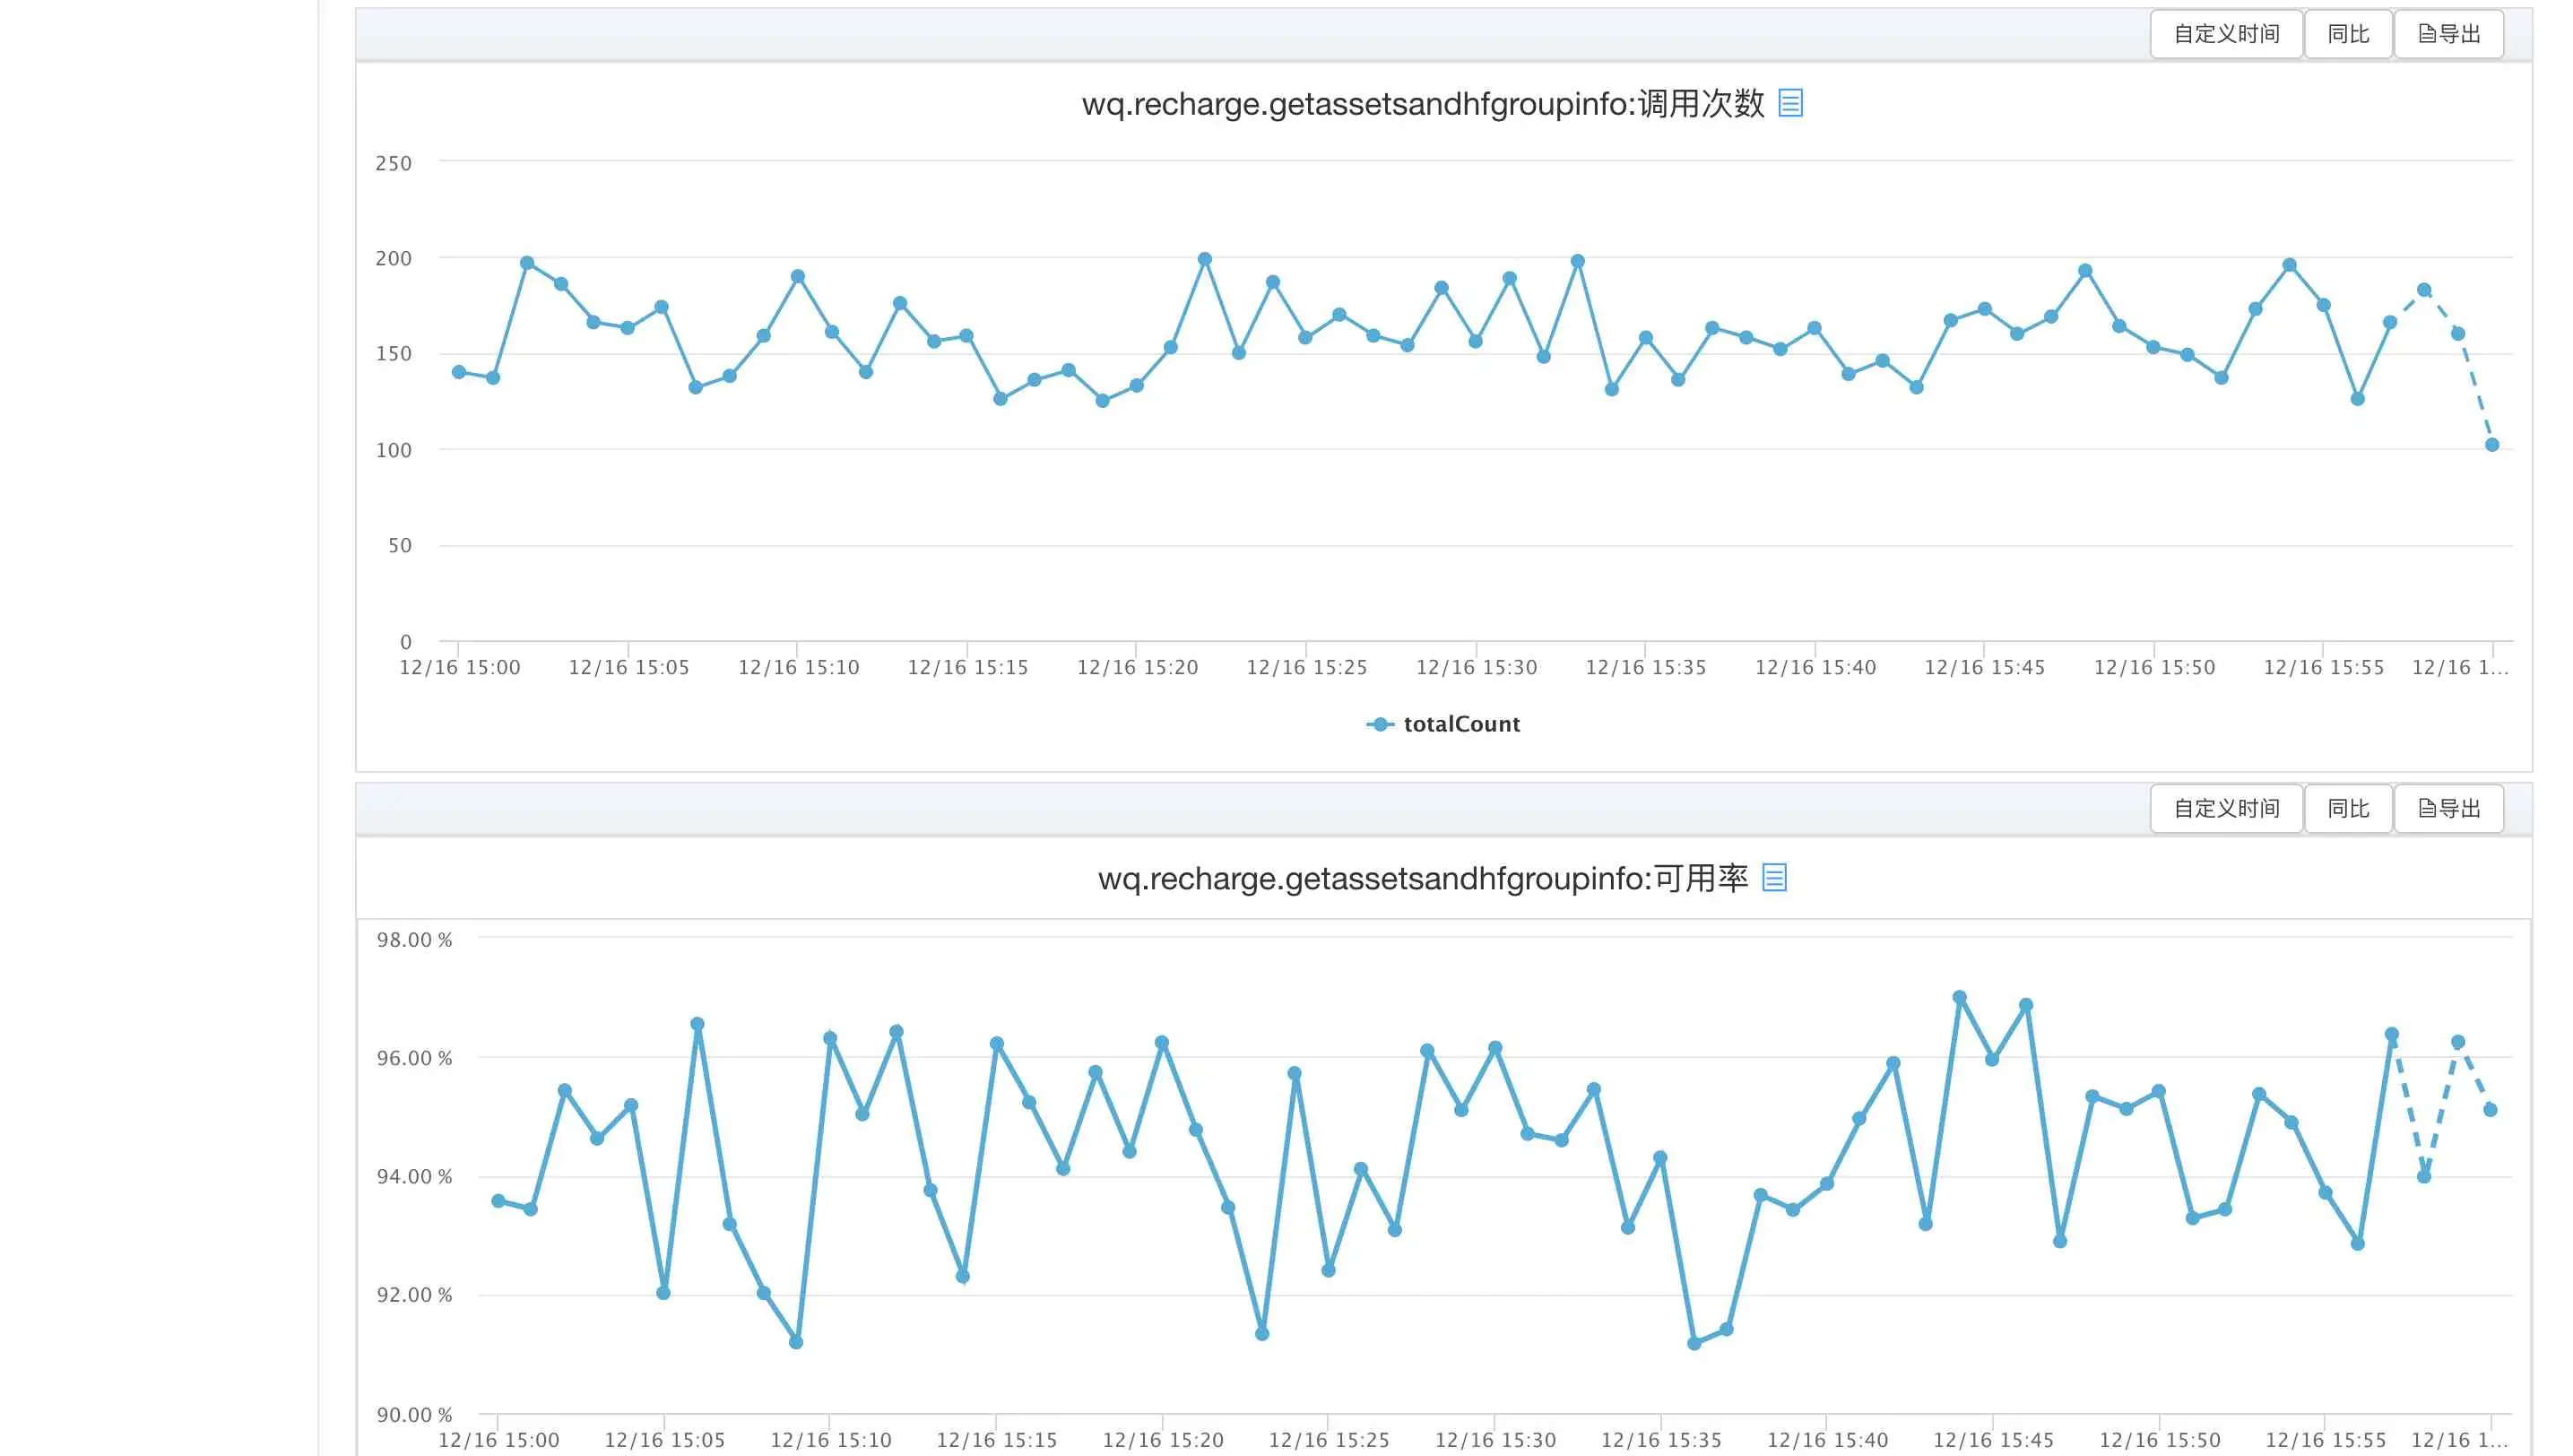Click the dashed 可用率 point at 94.00 %
This screenshot has height=1456, width=2573.
[x=2423, y=1176]
